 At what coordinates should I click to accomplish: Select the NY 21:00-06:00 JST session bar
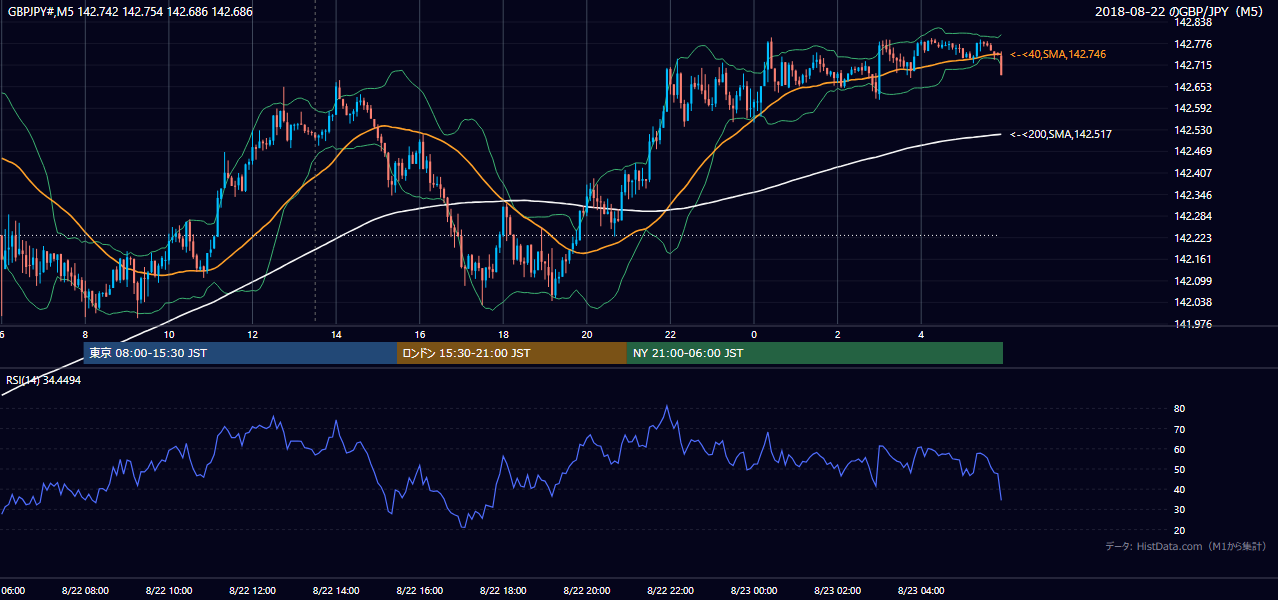pyautogui.click(x=815, y=353)
